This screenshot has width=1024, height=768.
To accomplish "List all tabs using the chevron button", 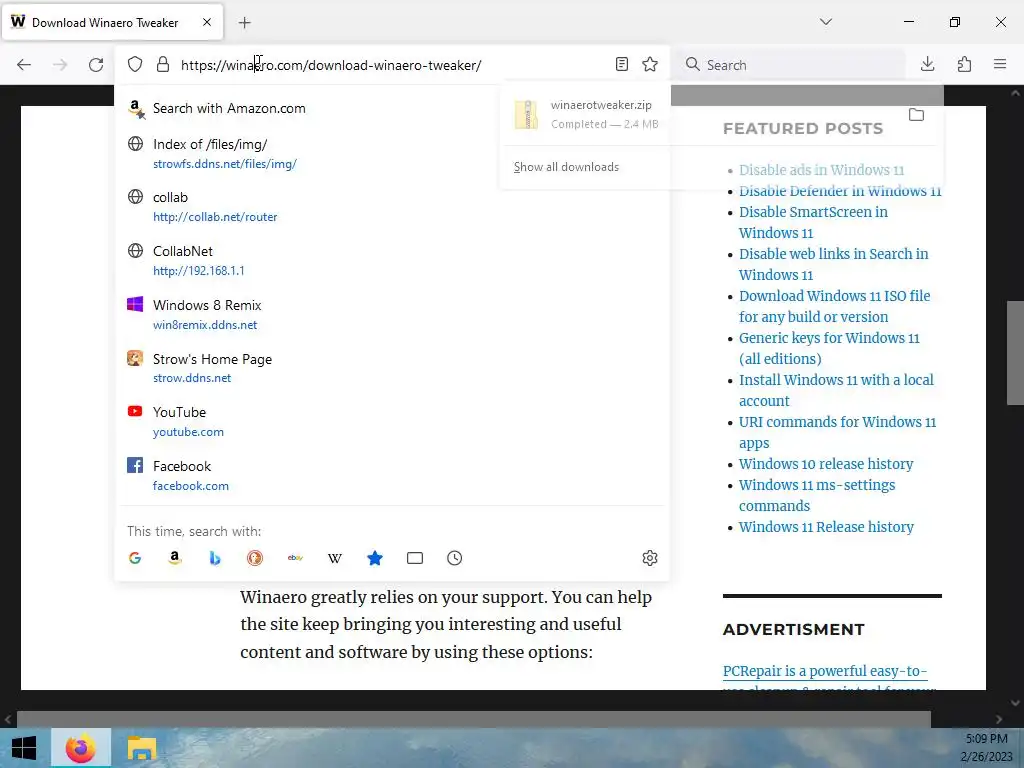I will pyautogui.click(x=825, y=22).
